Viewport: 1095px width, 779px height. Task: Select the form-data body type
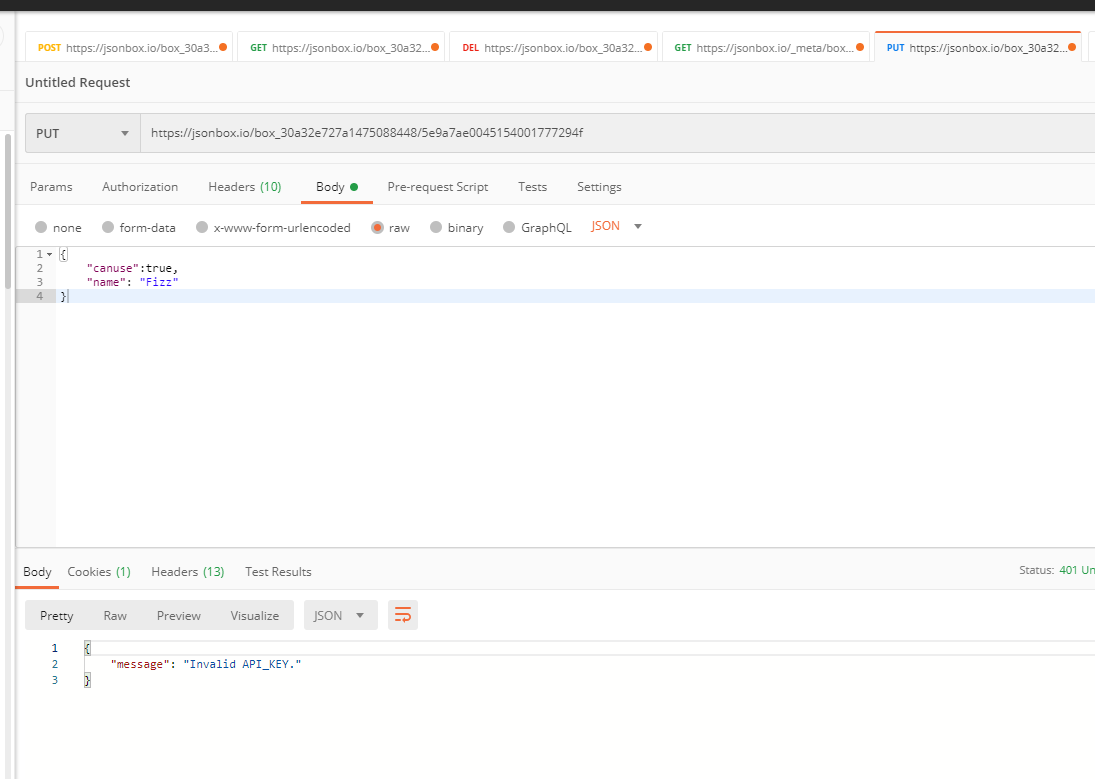(x=139, y=227)
